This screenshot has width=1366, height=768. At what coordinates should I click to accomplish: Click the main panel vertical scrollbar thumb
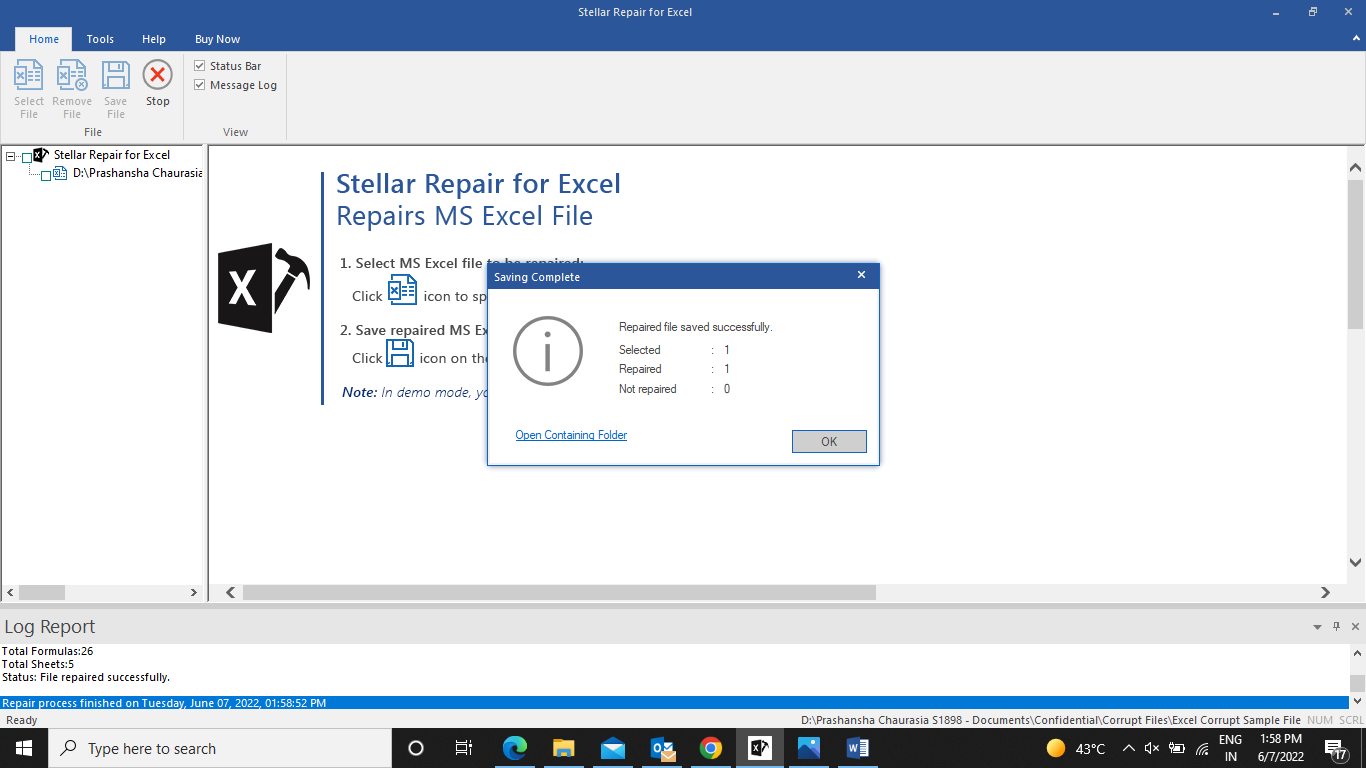coord(1356,254)
